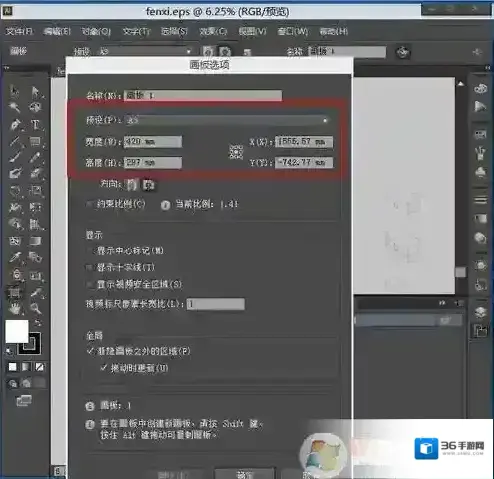Toggle Fade Region Outside Artboard checkbox

[x=90, y=351]
